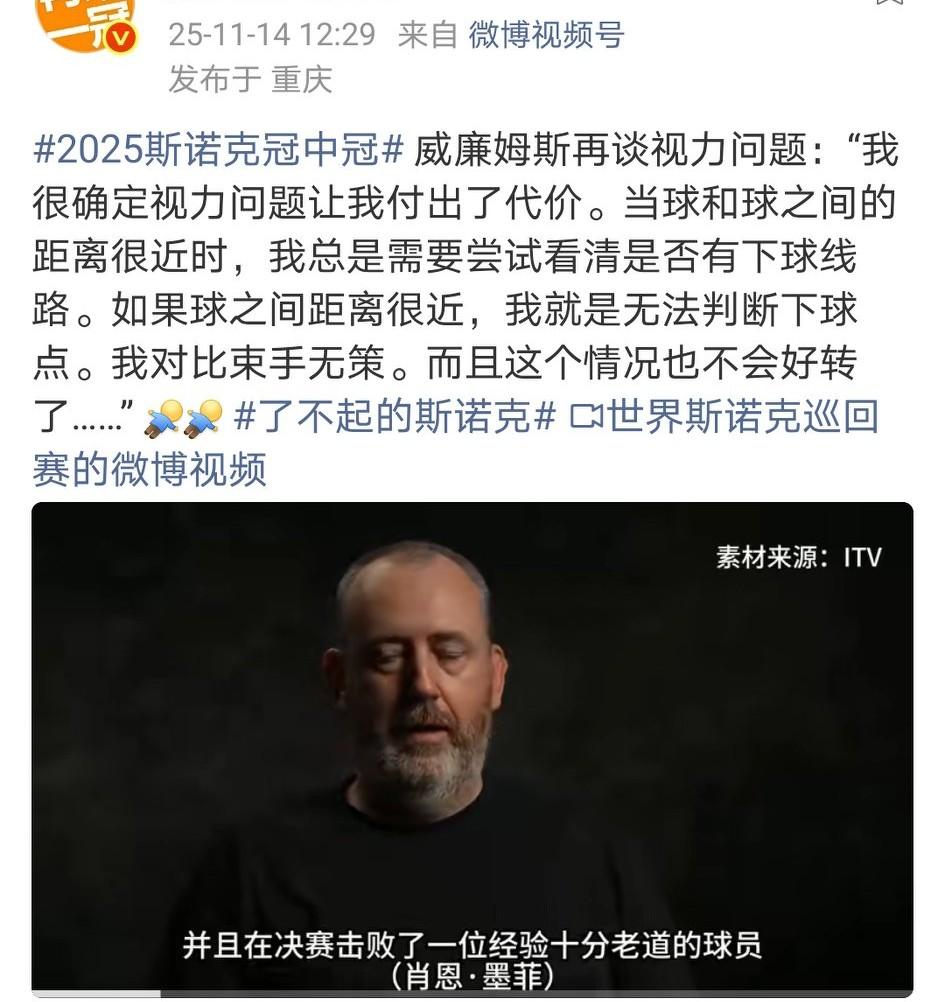
Task: Tap the partially visible top-right corner icon
Action: pos(889,2)
